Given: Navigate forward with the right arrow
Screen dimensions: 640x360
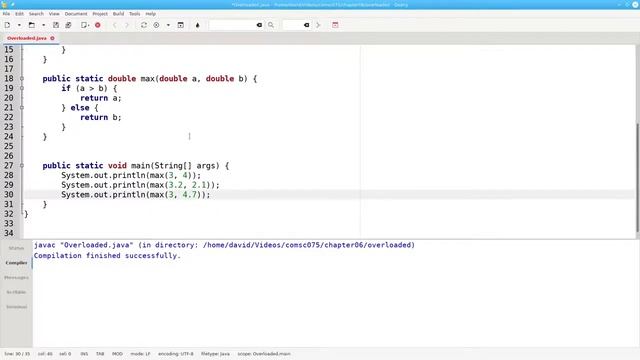Looking at the screenshot, I should click(x=127, y=25).
